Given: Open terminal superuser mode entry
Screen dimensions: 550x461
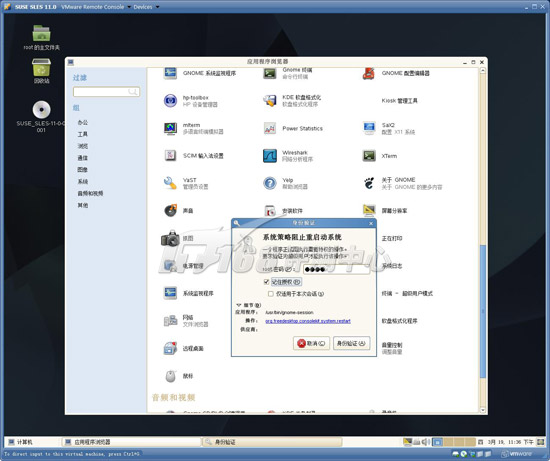Looking at the screenshot, I should click(x=407, y=293).
